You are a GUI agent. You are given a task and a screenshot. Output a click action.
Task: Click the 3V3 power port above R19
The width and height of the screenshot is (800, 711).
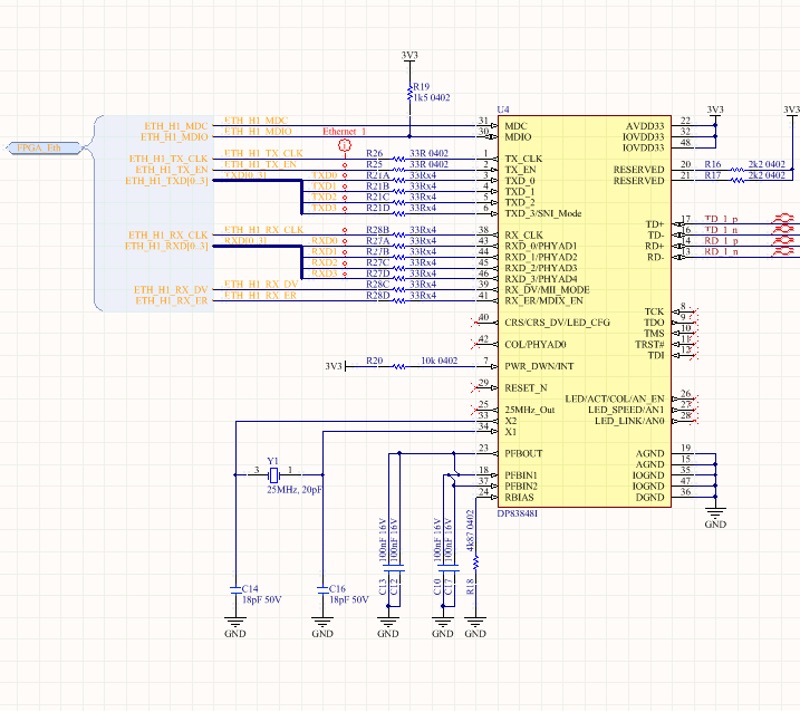click(409, 56)
